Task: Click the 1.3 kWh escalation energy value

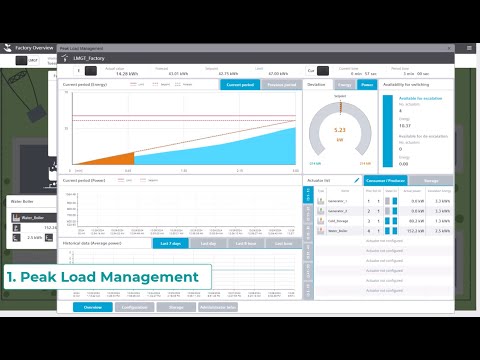Action: click(442, 221)
